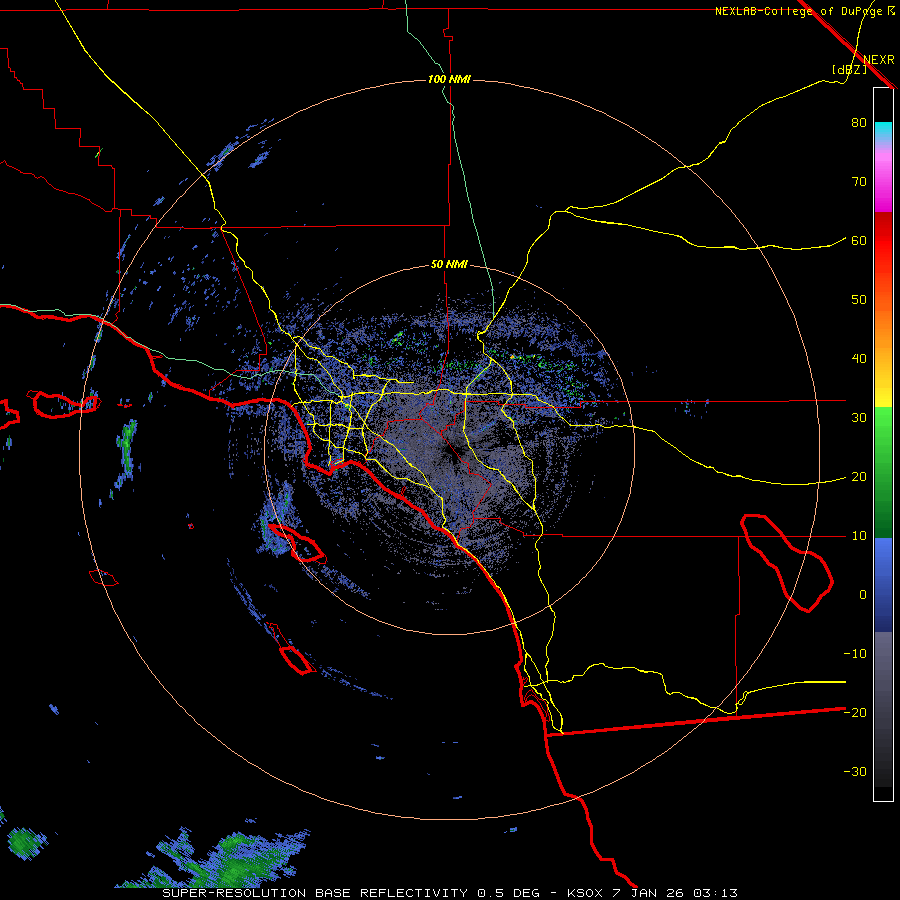Click the -30 value on dBZ scale

point(855,772)
